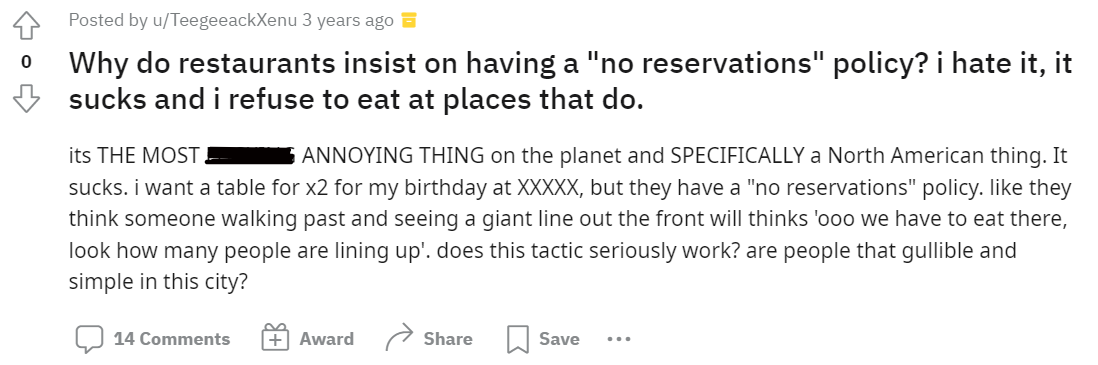Click the "3 years ago" timestamp
The height and width of the screenshot is (365, 1098).
[348, 20]
